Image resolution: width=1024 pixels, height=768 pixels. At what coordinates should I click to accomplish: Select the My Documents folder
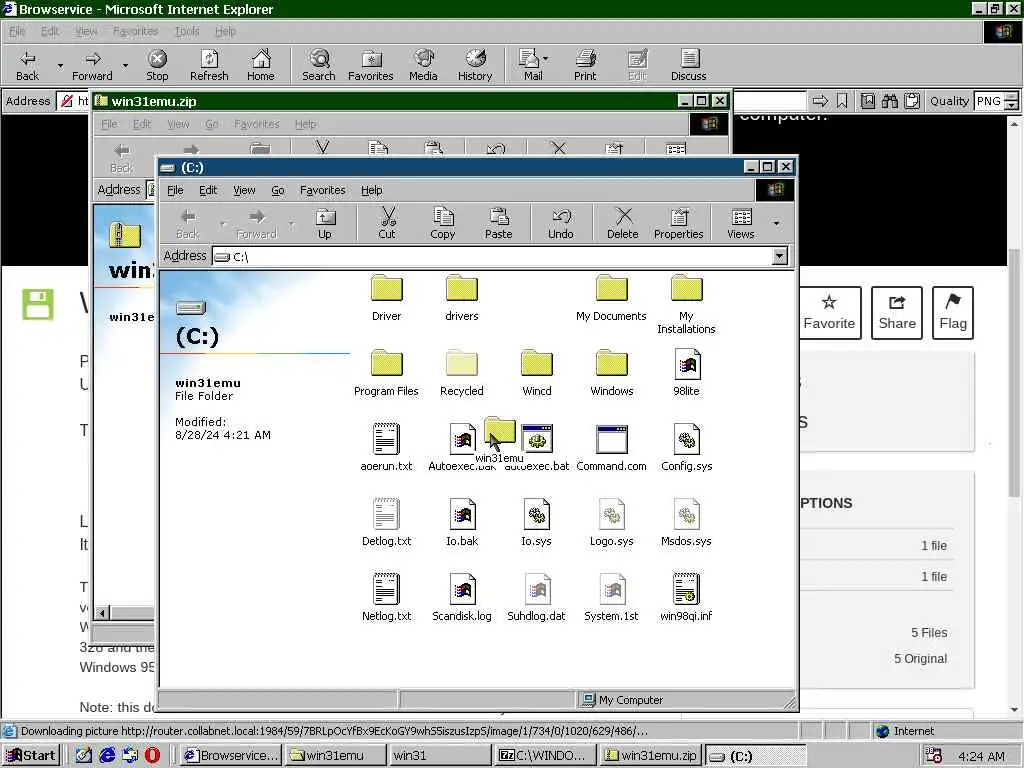click(x=611, y=298)
